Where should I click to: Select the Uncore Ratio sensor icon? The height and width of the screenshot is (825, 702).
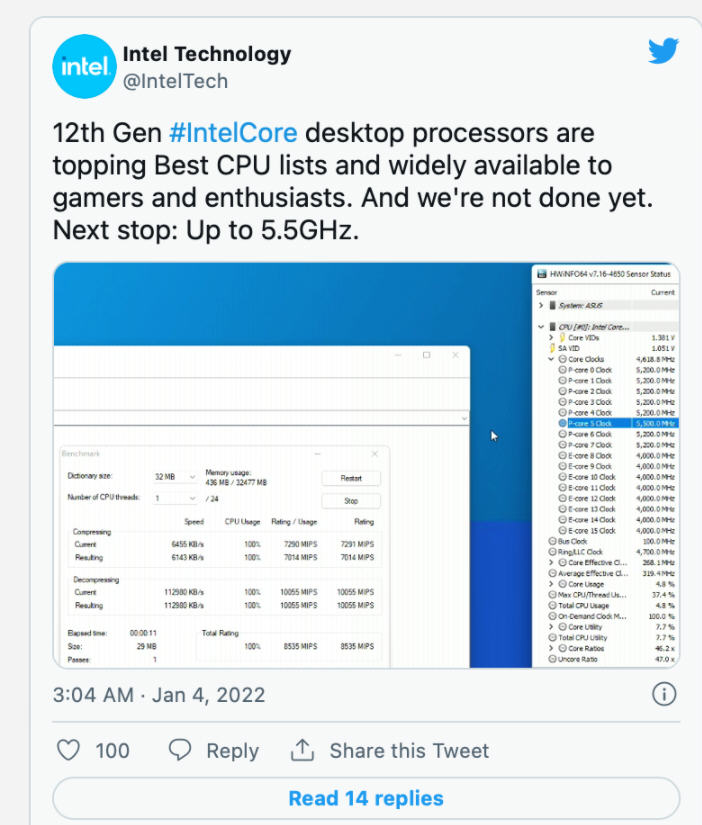550,657
